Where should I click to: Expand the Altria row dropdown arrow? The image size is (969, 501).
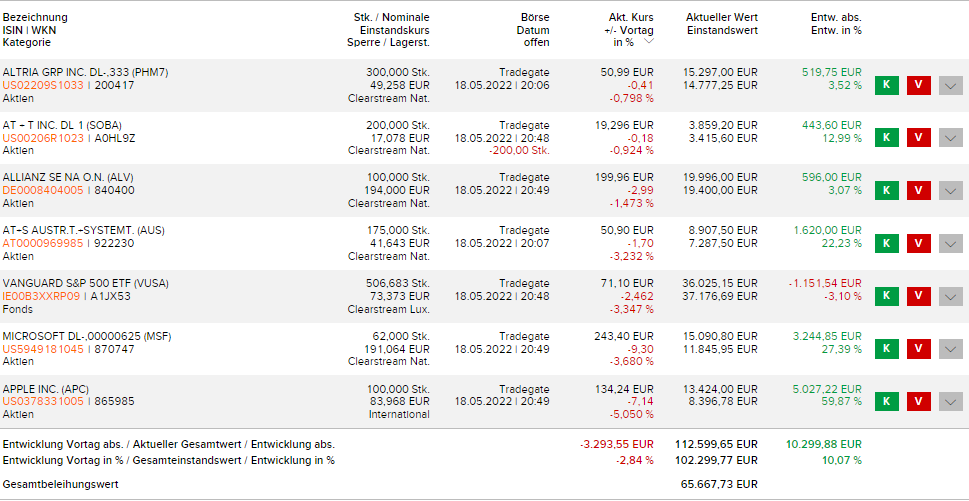point(951,85)
